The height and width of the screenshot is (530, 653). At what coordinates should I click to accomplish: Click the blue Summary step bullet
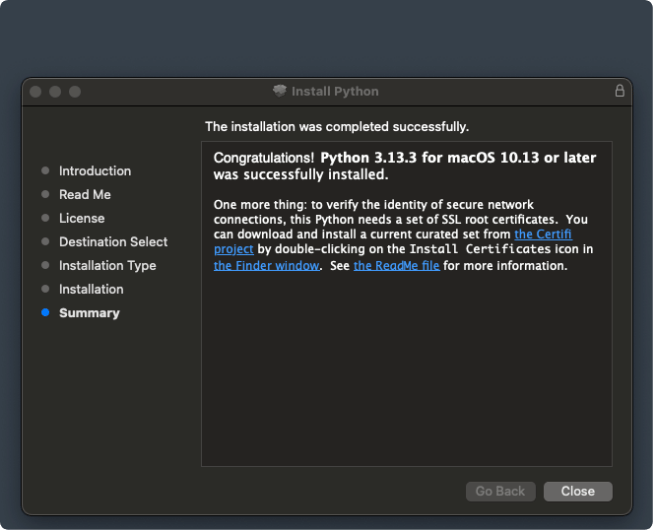click(45, 312)
